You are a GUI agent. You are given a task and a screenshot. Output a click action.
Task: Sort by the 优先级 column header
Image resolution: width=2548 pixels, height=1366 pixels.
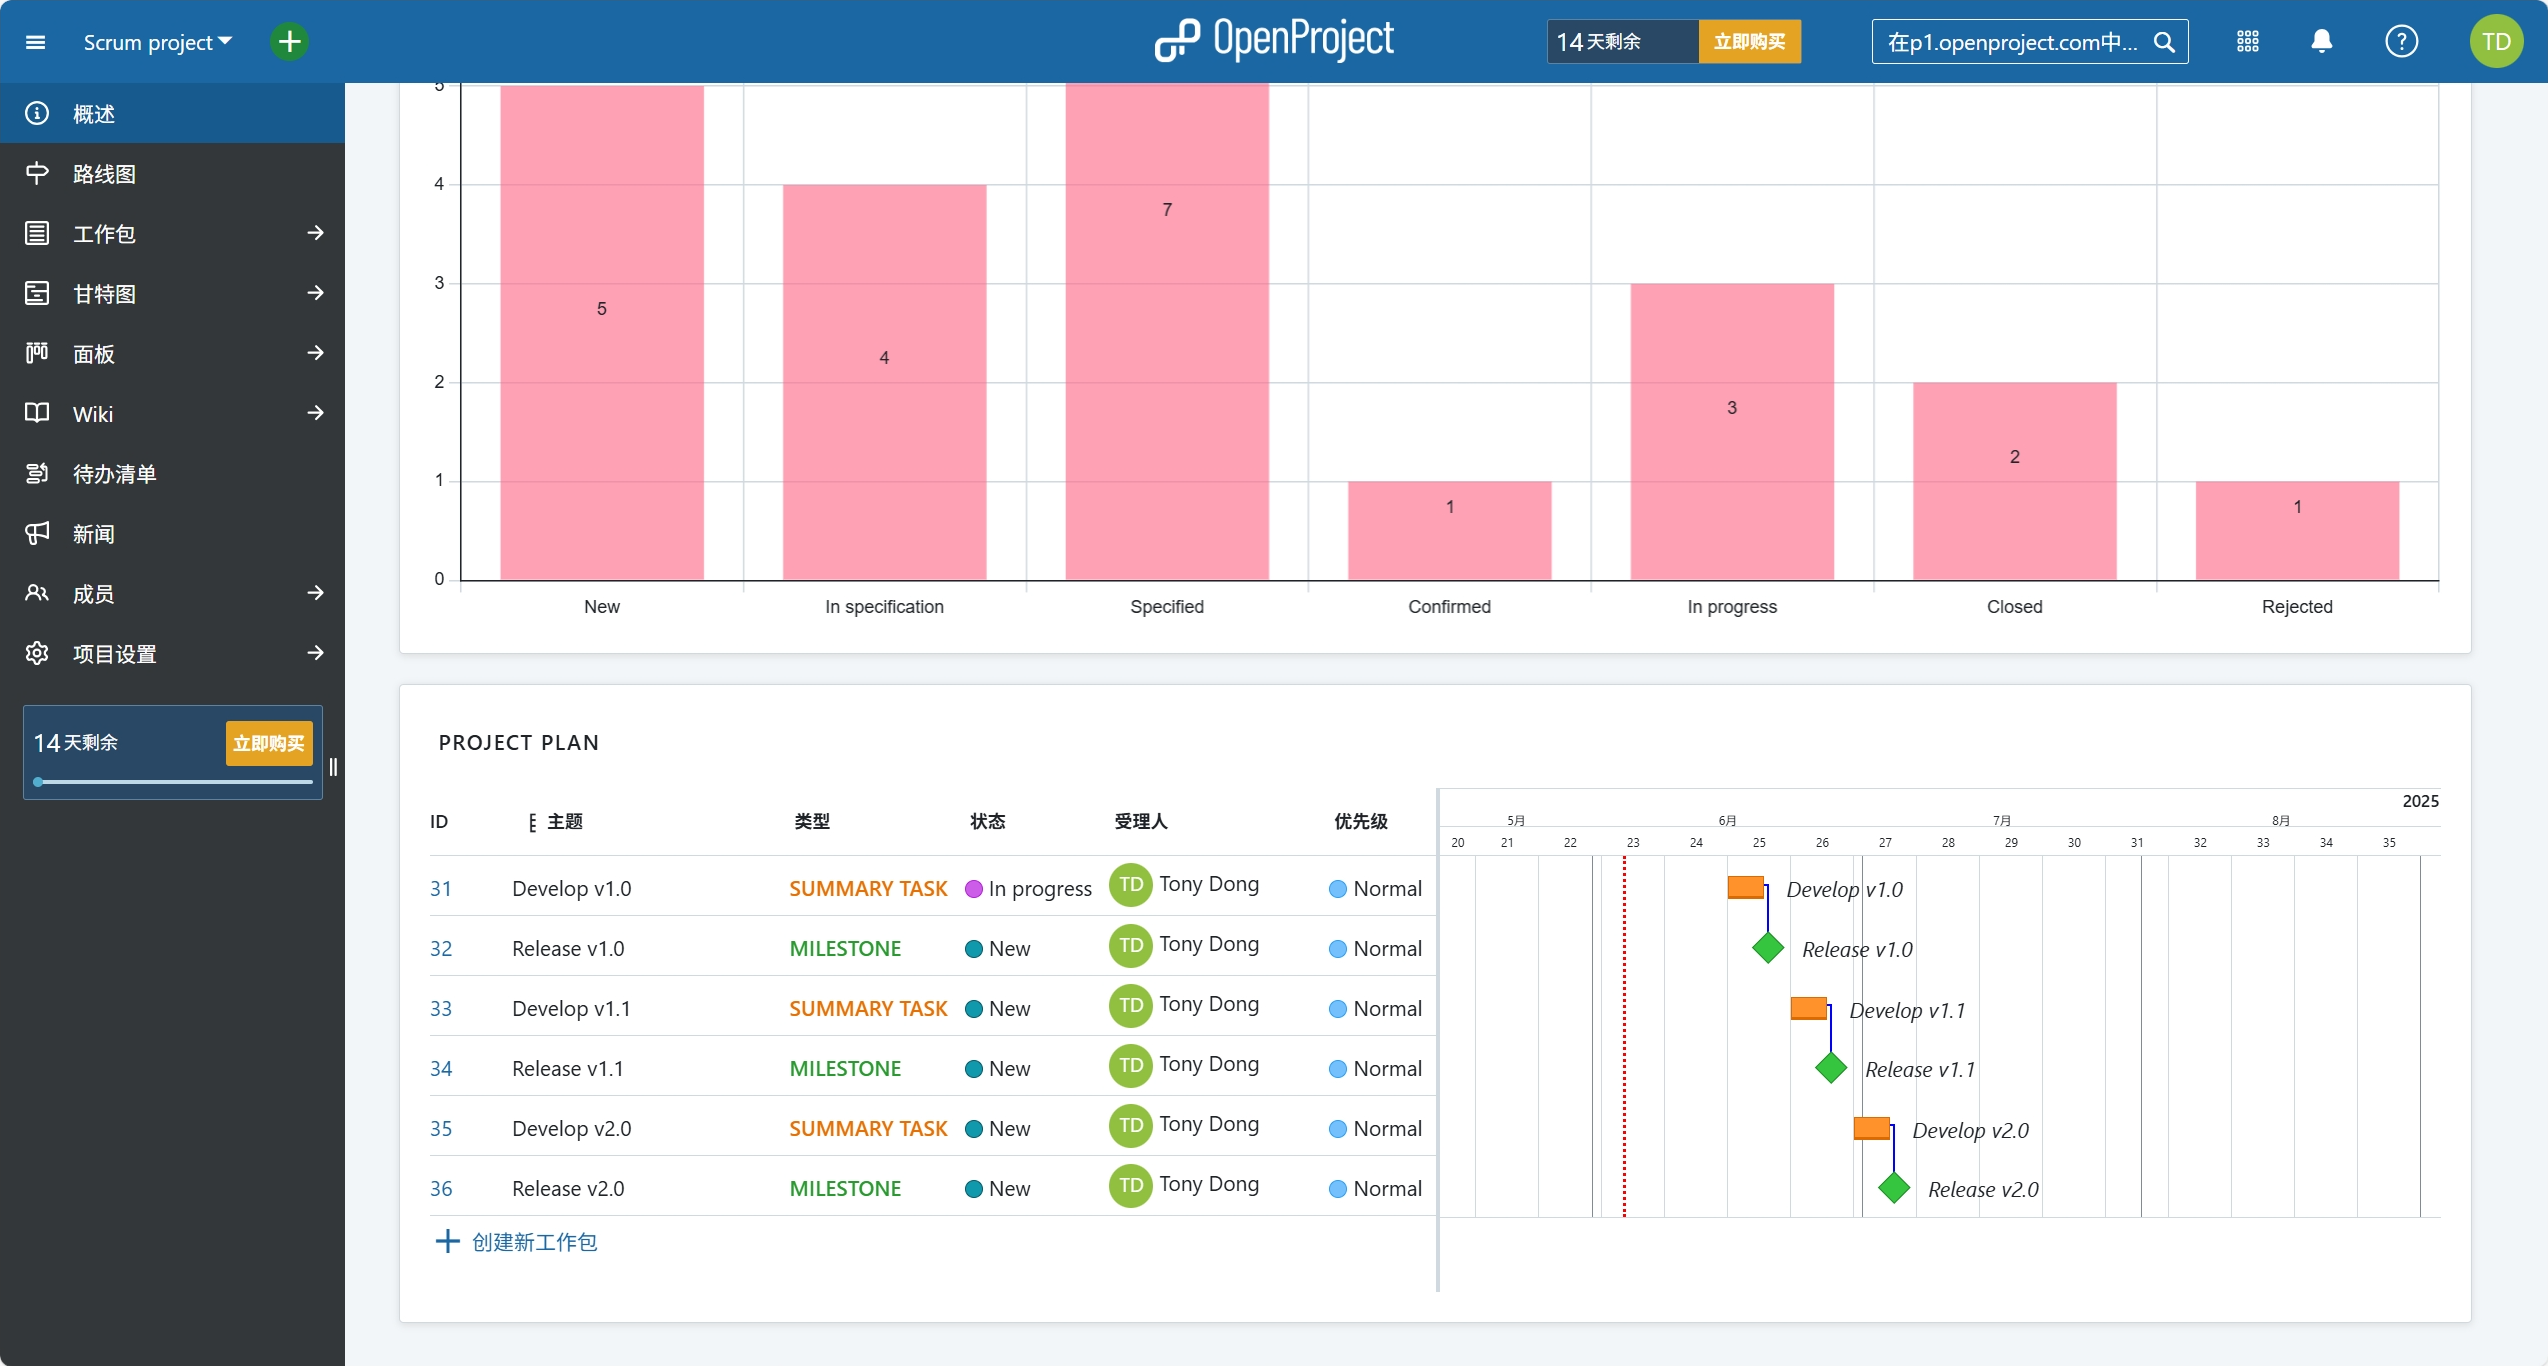tap(1361, 822)
